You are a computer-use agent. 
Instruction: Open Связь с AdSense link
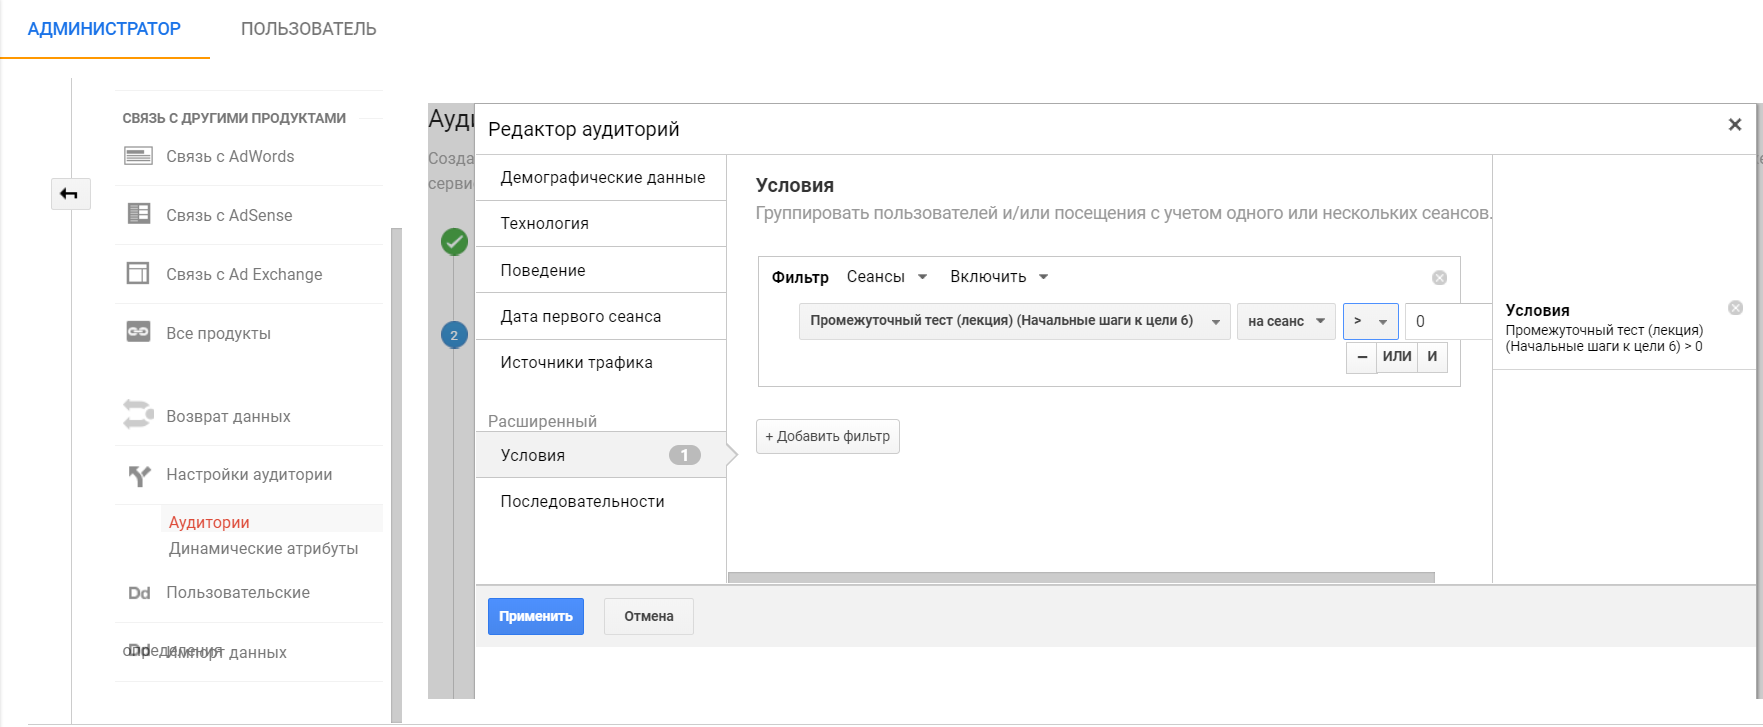pos(229,215)
